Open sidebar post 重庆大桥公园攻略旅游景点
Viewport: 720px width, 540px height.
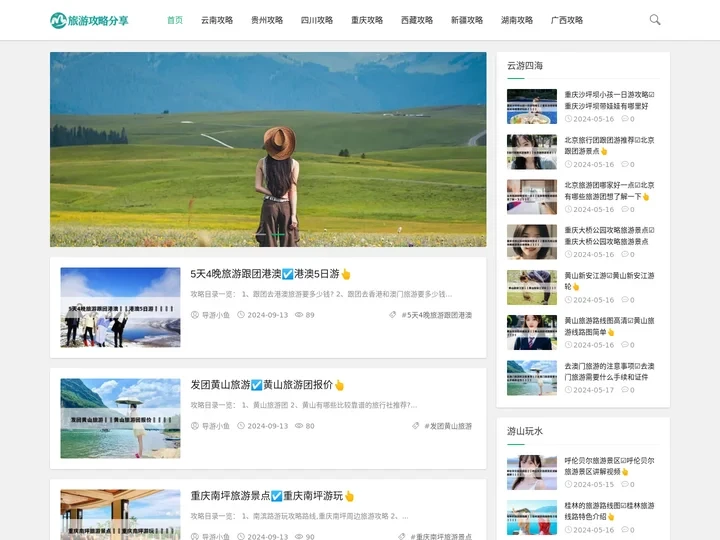coord(609,236)
